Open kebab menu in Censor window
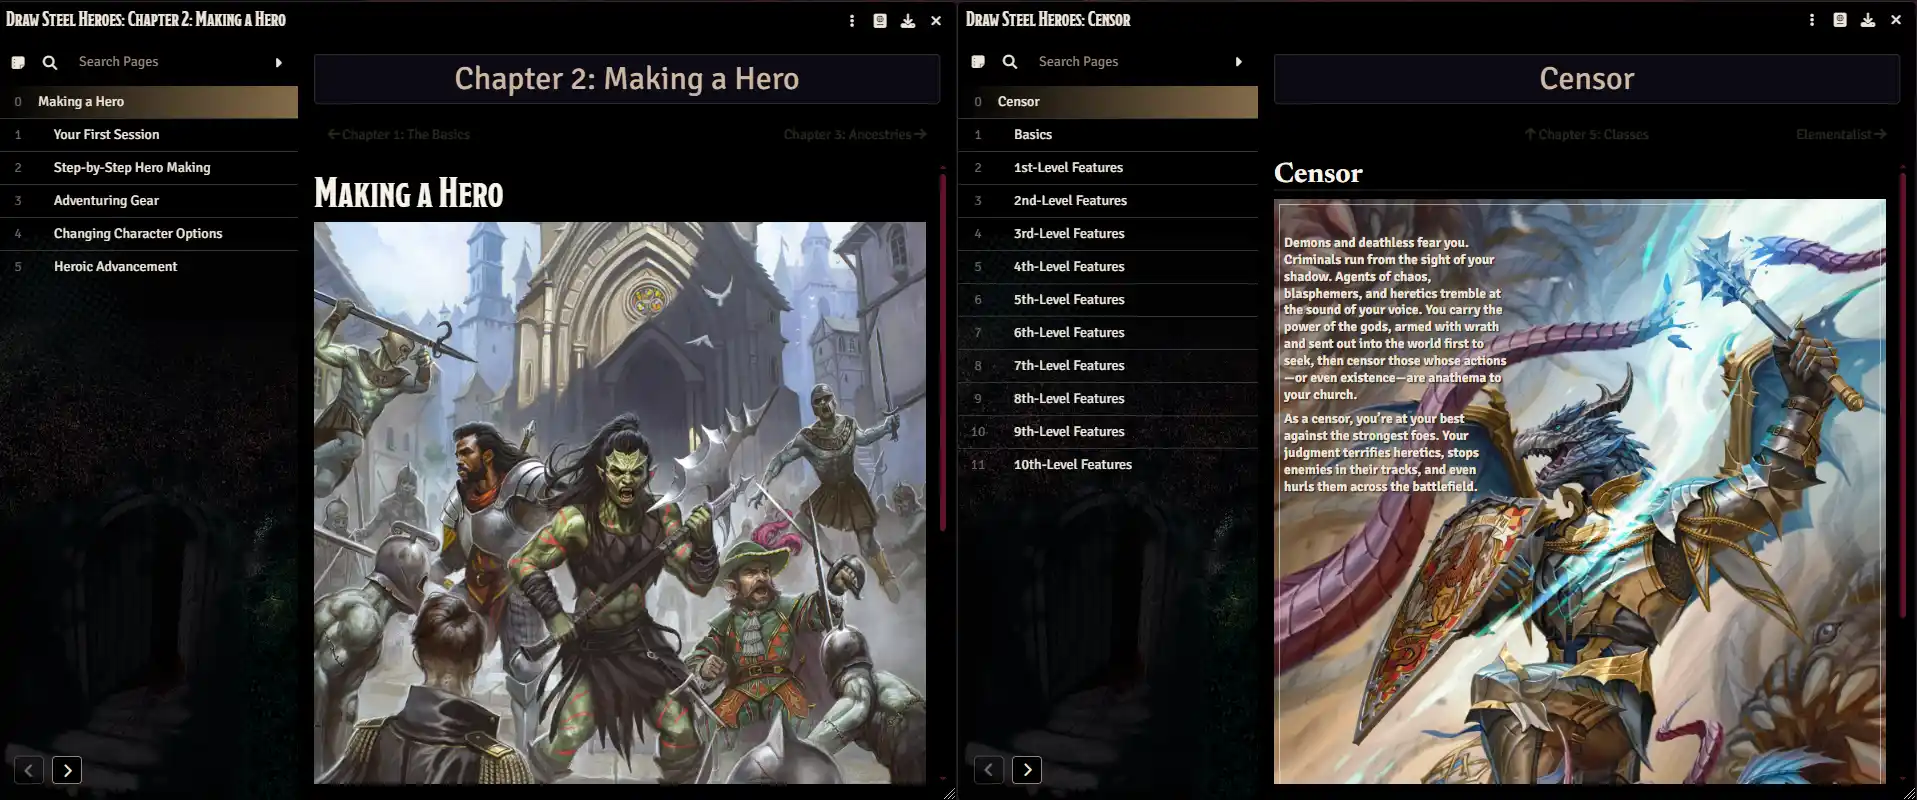 click(1812, 20)
